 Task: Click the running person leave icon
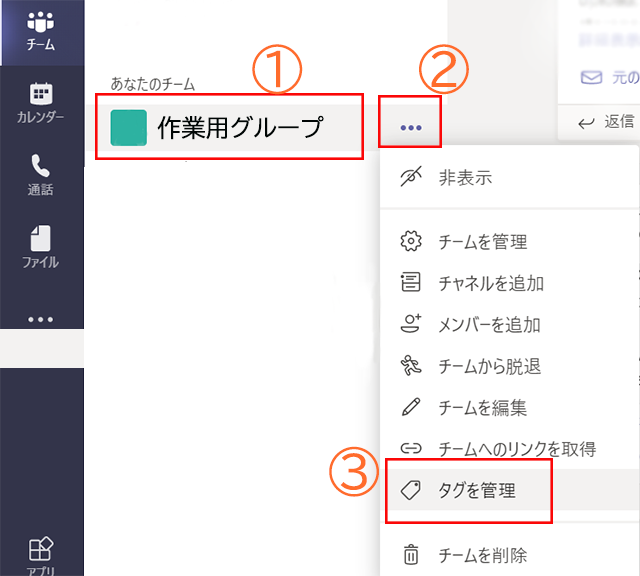pyautogui.click(x=411, y=365)
